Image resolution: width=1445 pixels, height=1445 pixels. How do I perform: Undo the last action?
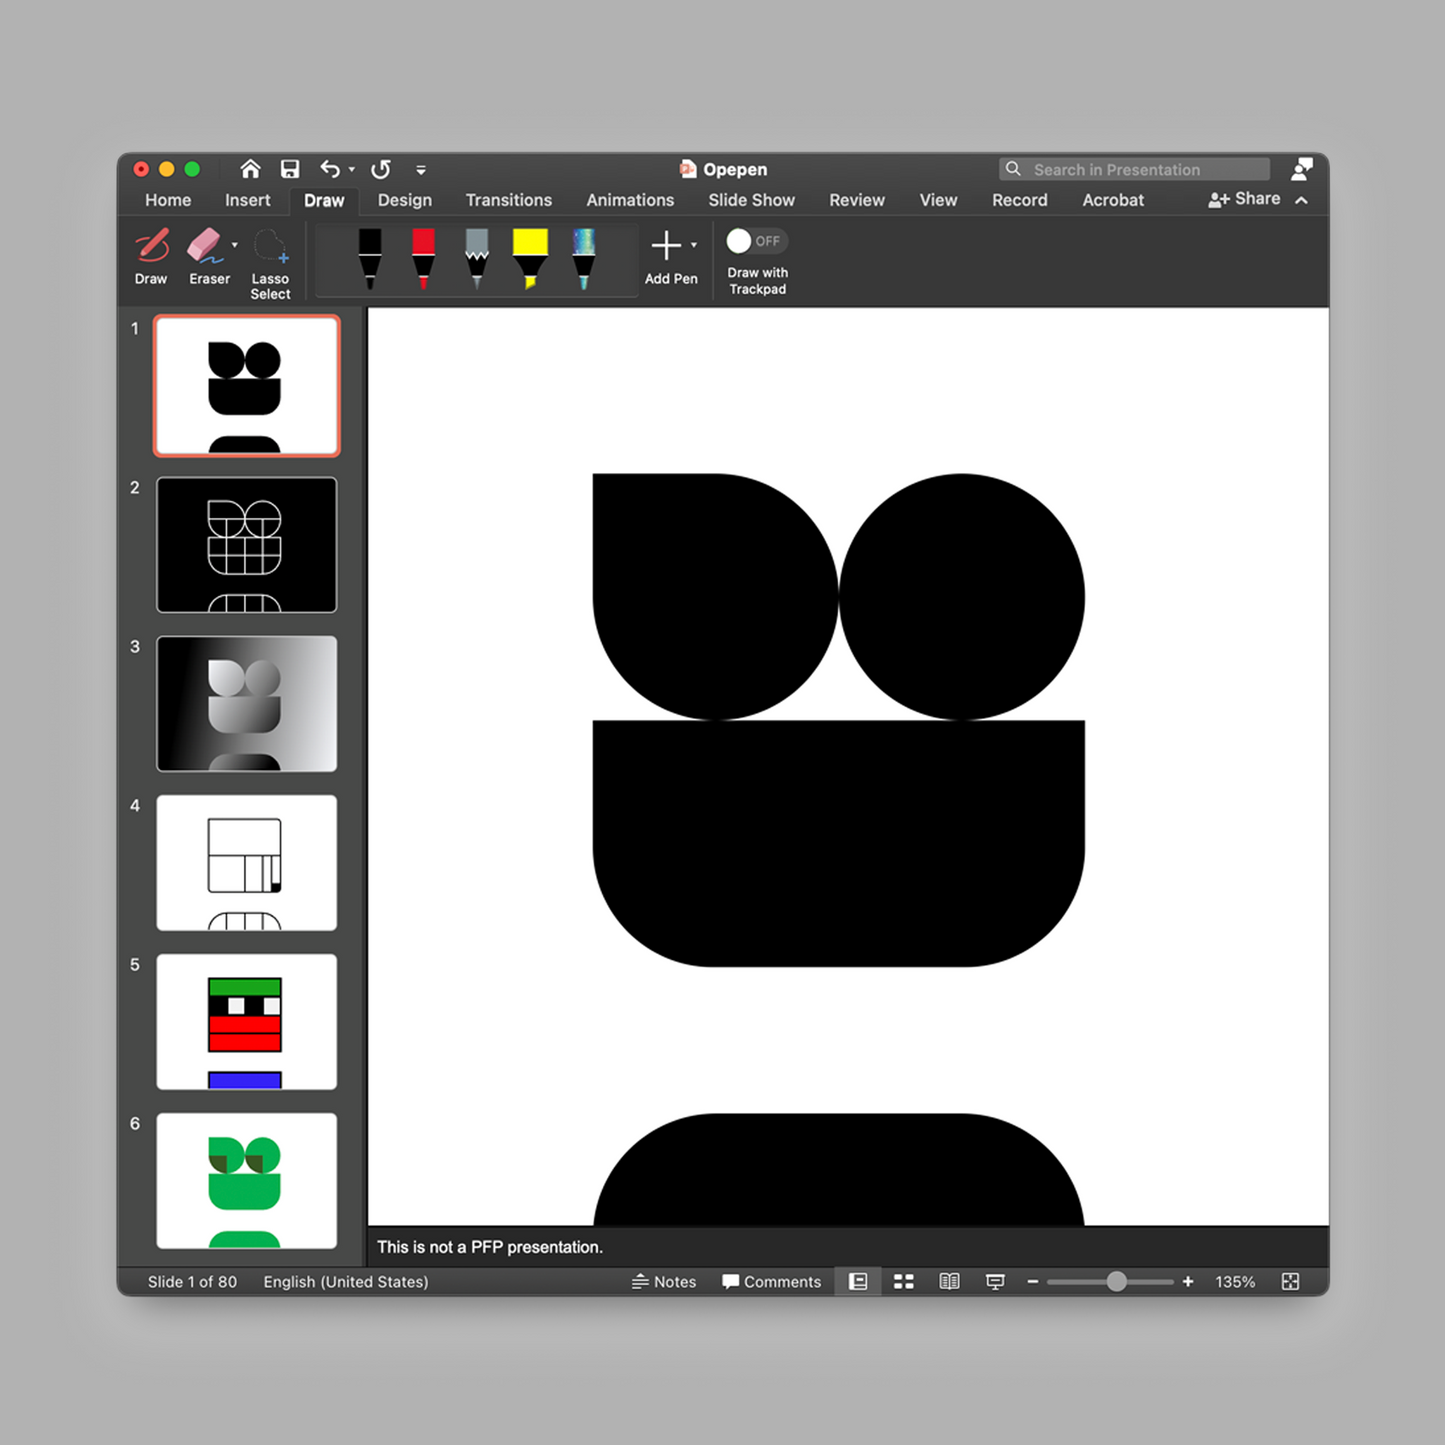pos(330,169)
